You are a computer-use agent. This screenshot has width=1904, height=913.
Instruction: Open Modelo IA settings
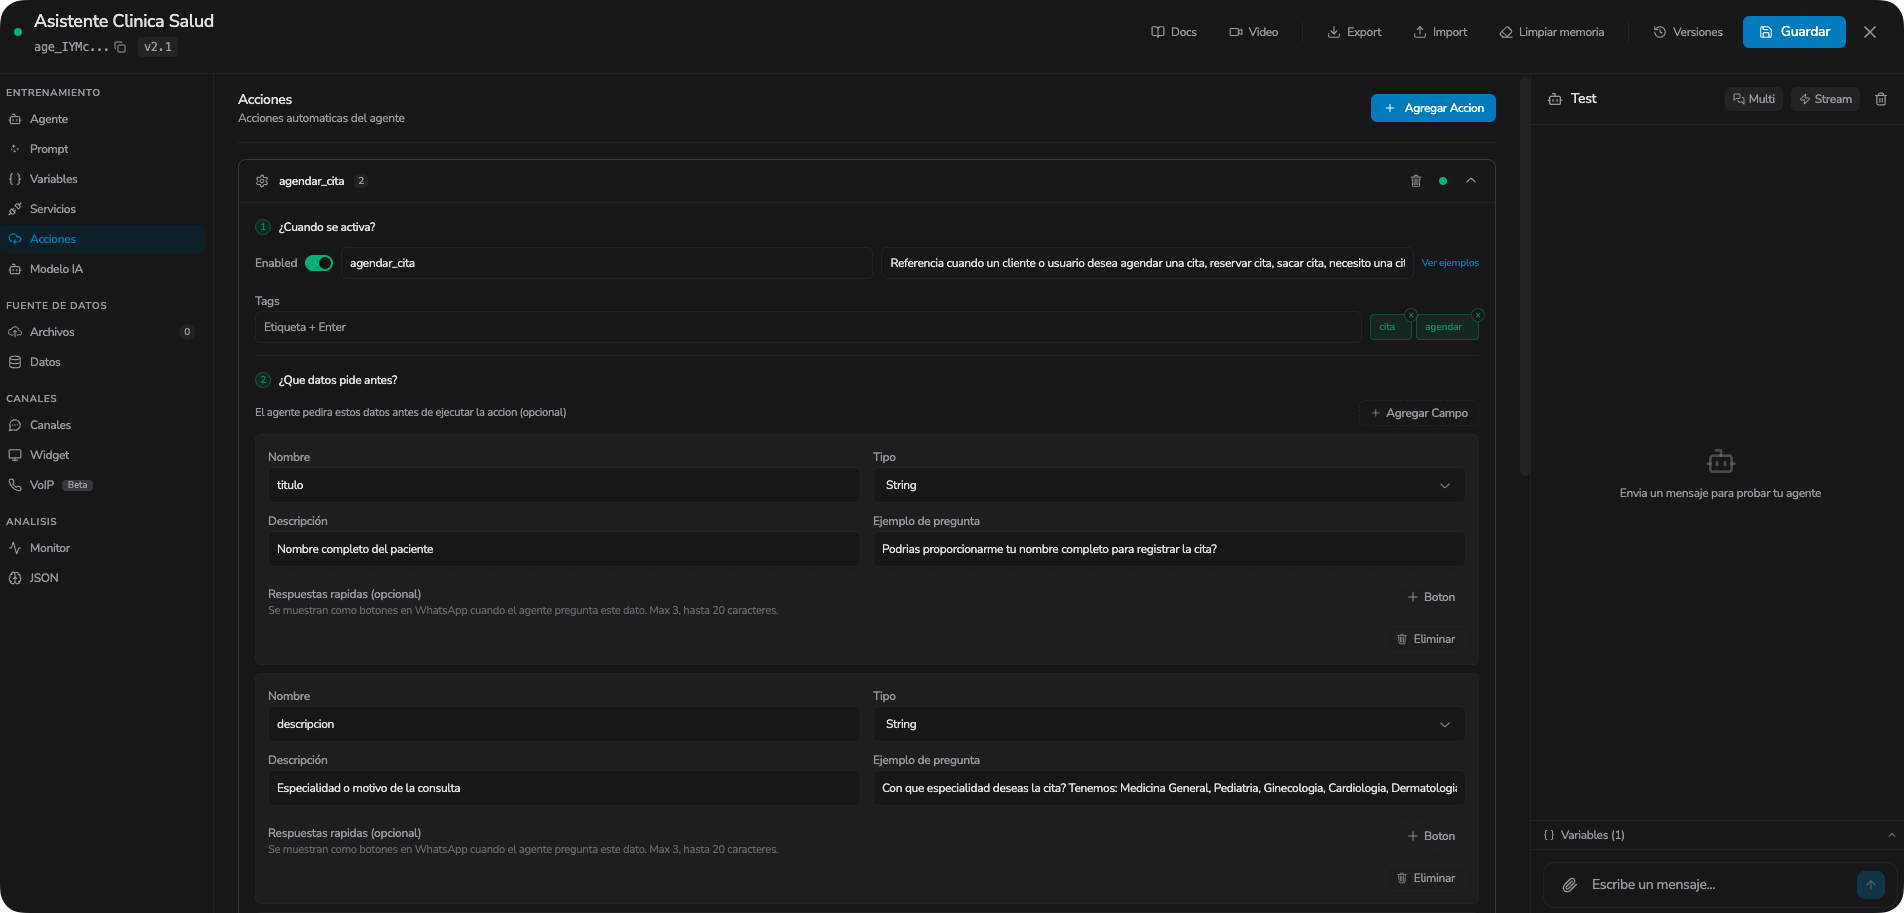point(104,269)
